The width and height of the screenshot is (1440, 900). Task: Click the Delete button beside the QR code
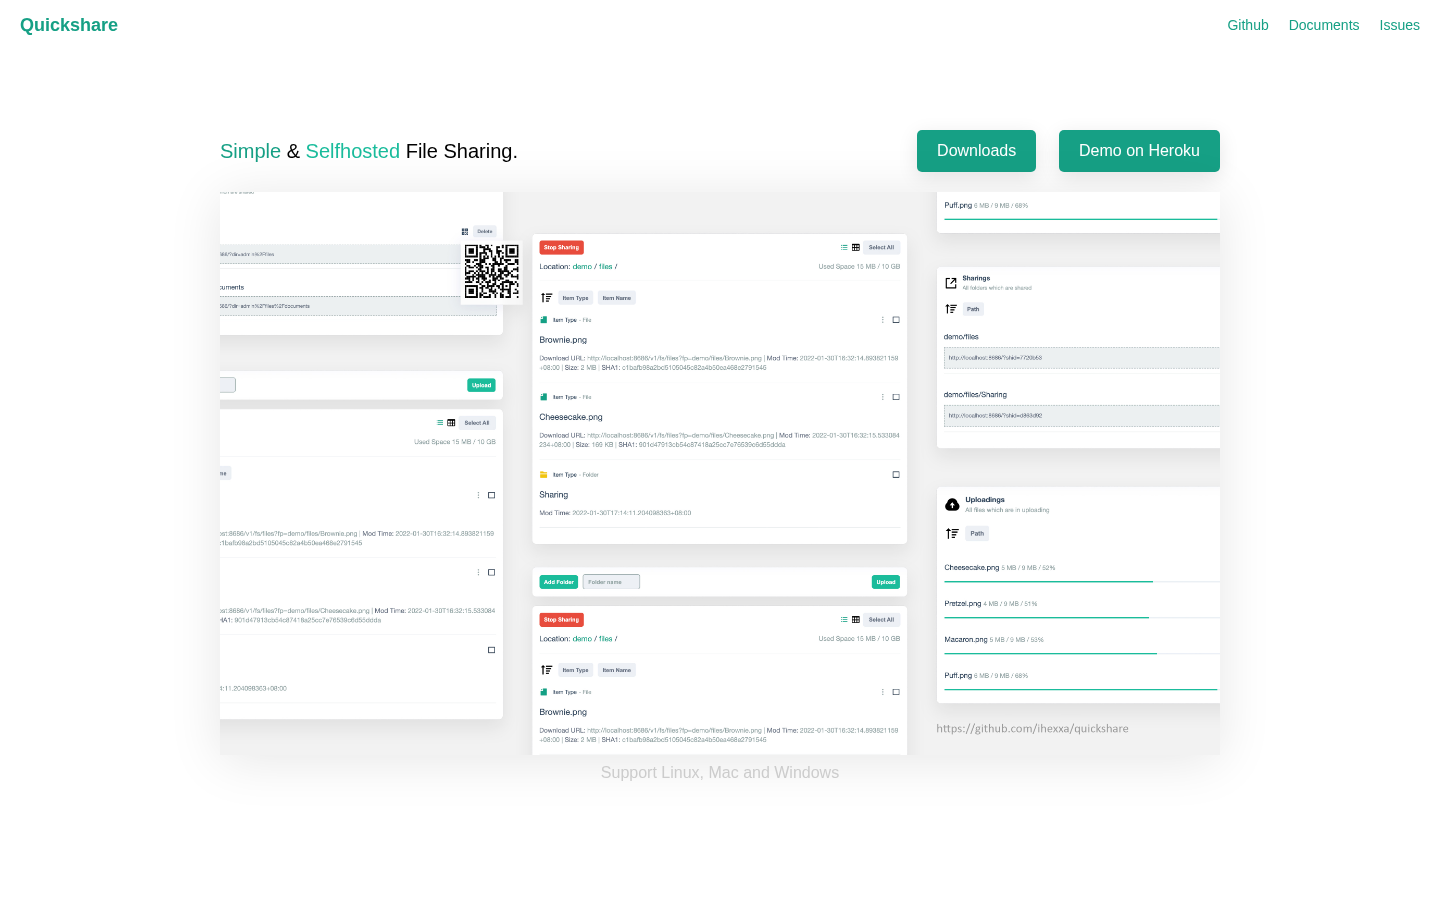coord(485,231)
